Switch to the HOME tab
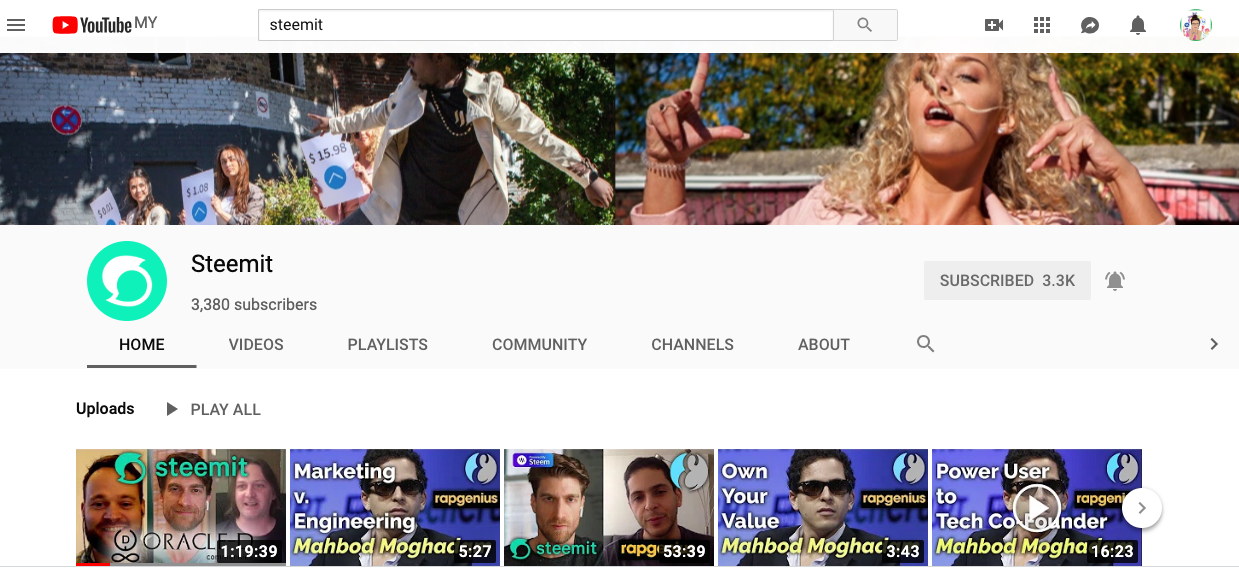The height and width of the screenshot is (568, 1239). pyautogui.click(x=142, y=344)
